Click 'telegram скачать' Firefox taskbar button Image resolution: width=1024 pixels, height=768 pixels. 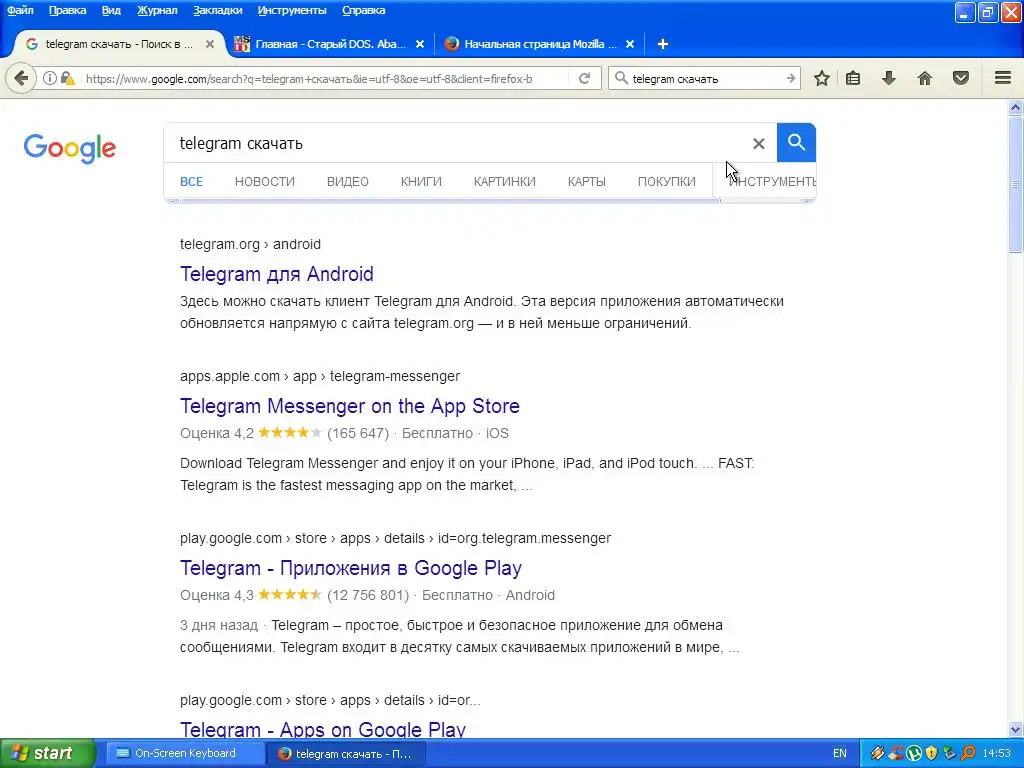point(346,754)
